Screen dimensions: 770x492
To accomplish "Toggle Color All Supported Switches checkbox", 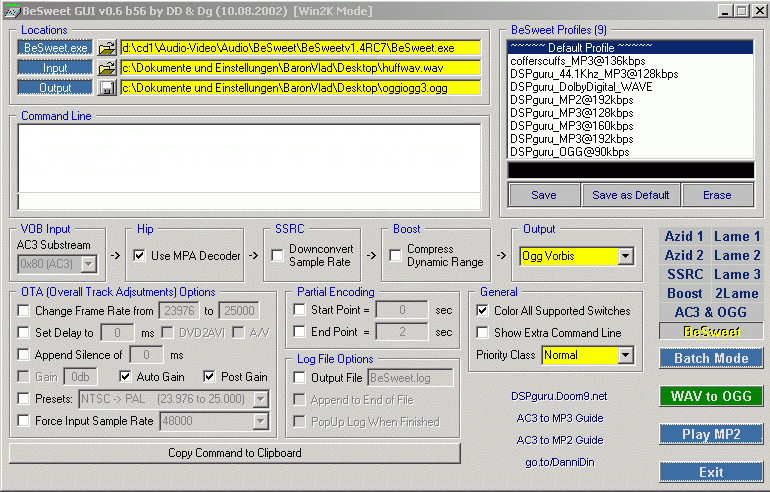I will (x=482, y=310).
